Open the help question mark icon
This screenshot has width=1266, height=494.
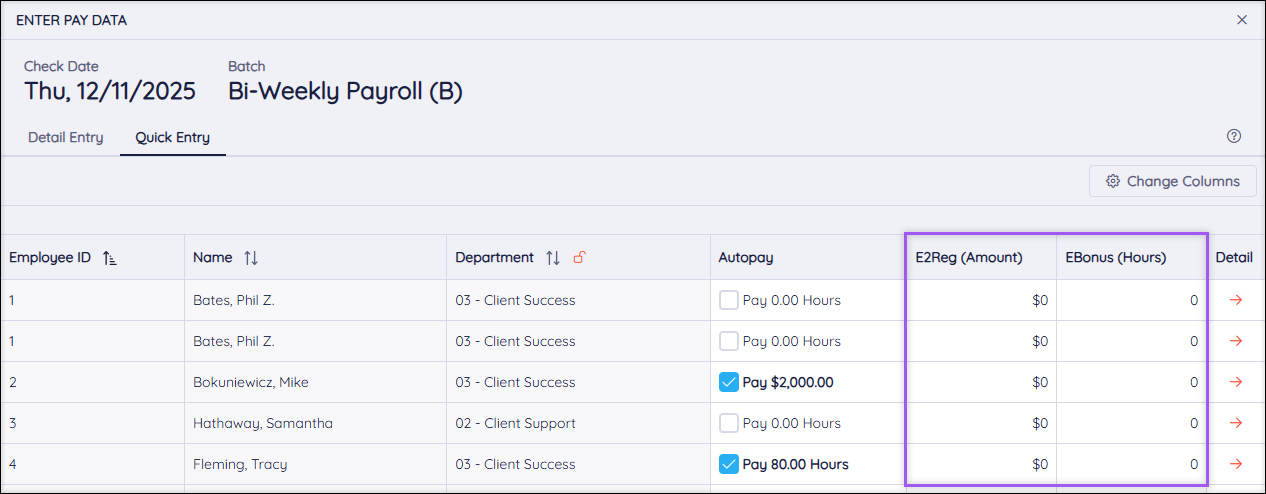tap(1234, 136)
